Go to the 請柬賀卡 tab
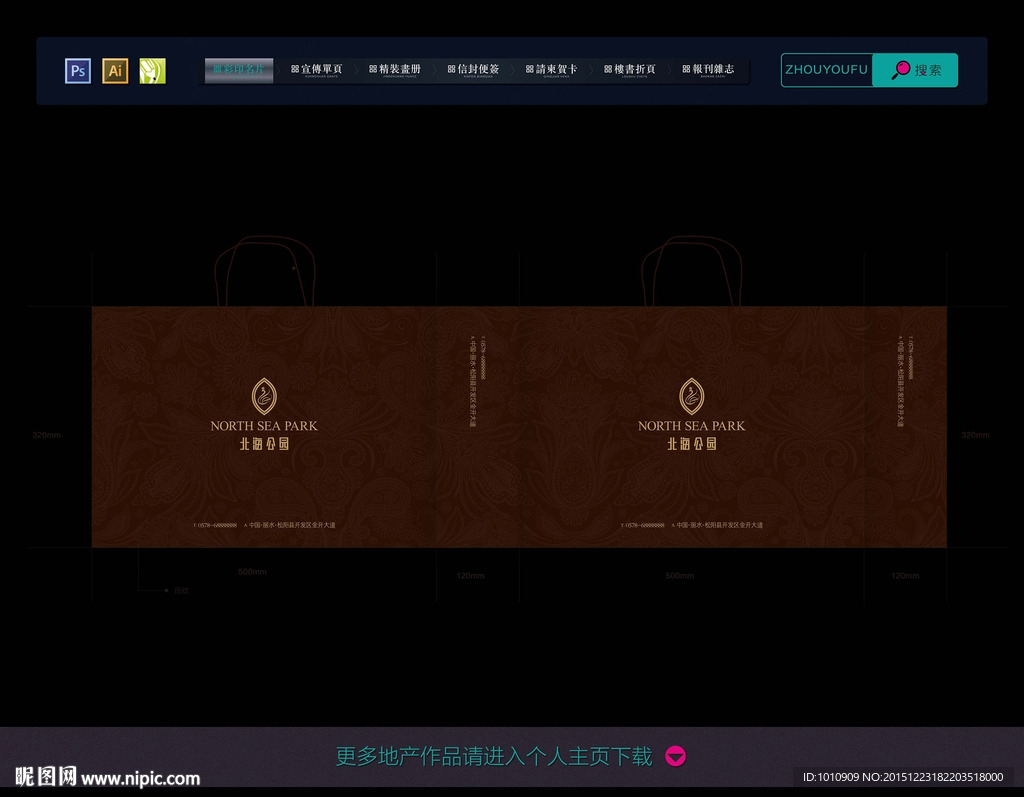 pyautogui.click(x=551, y=70)
